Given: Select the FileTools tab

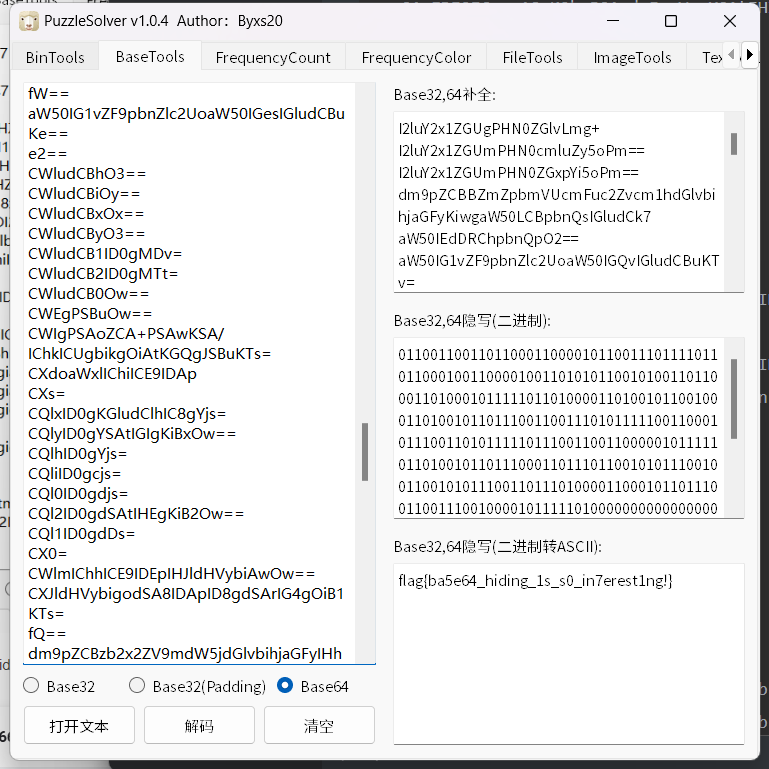Looking at the screenshot, I should click(532, 57).
